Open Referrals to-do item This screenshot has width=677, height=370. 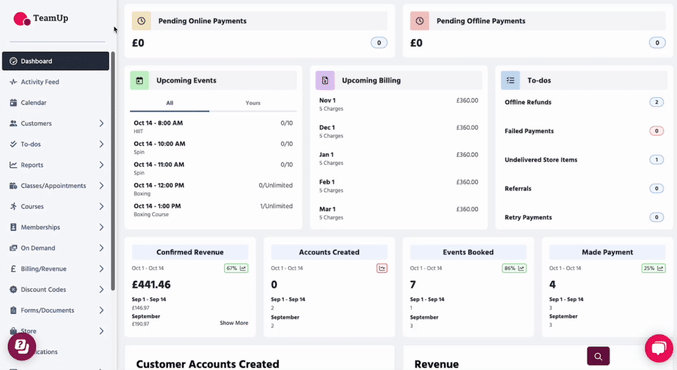tap(584, 189)
